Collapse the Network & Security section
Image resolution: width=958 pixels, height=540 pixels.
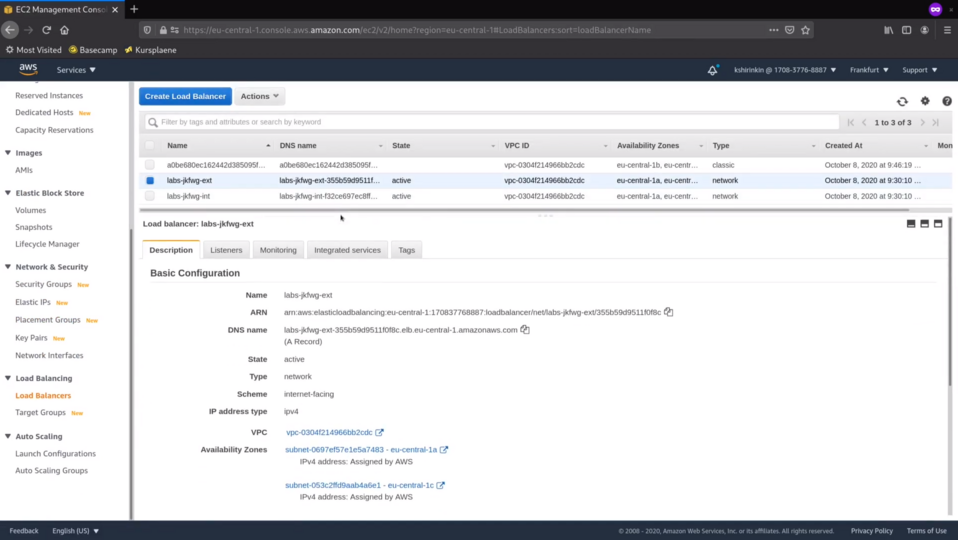pyautogui.click(x=8, y=267)
